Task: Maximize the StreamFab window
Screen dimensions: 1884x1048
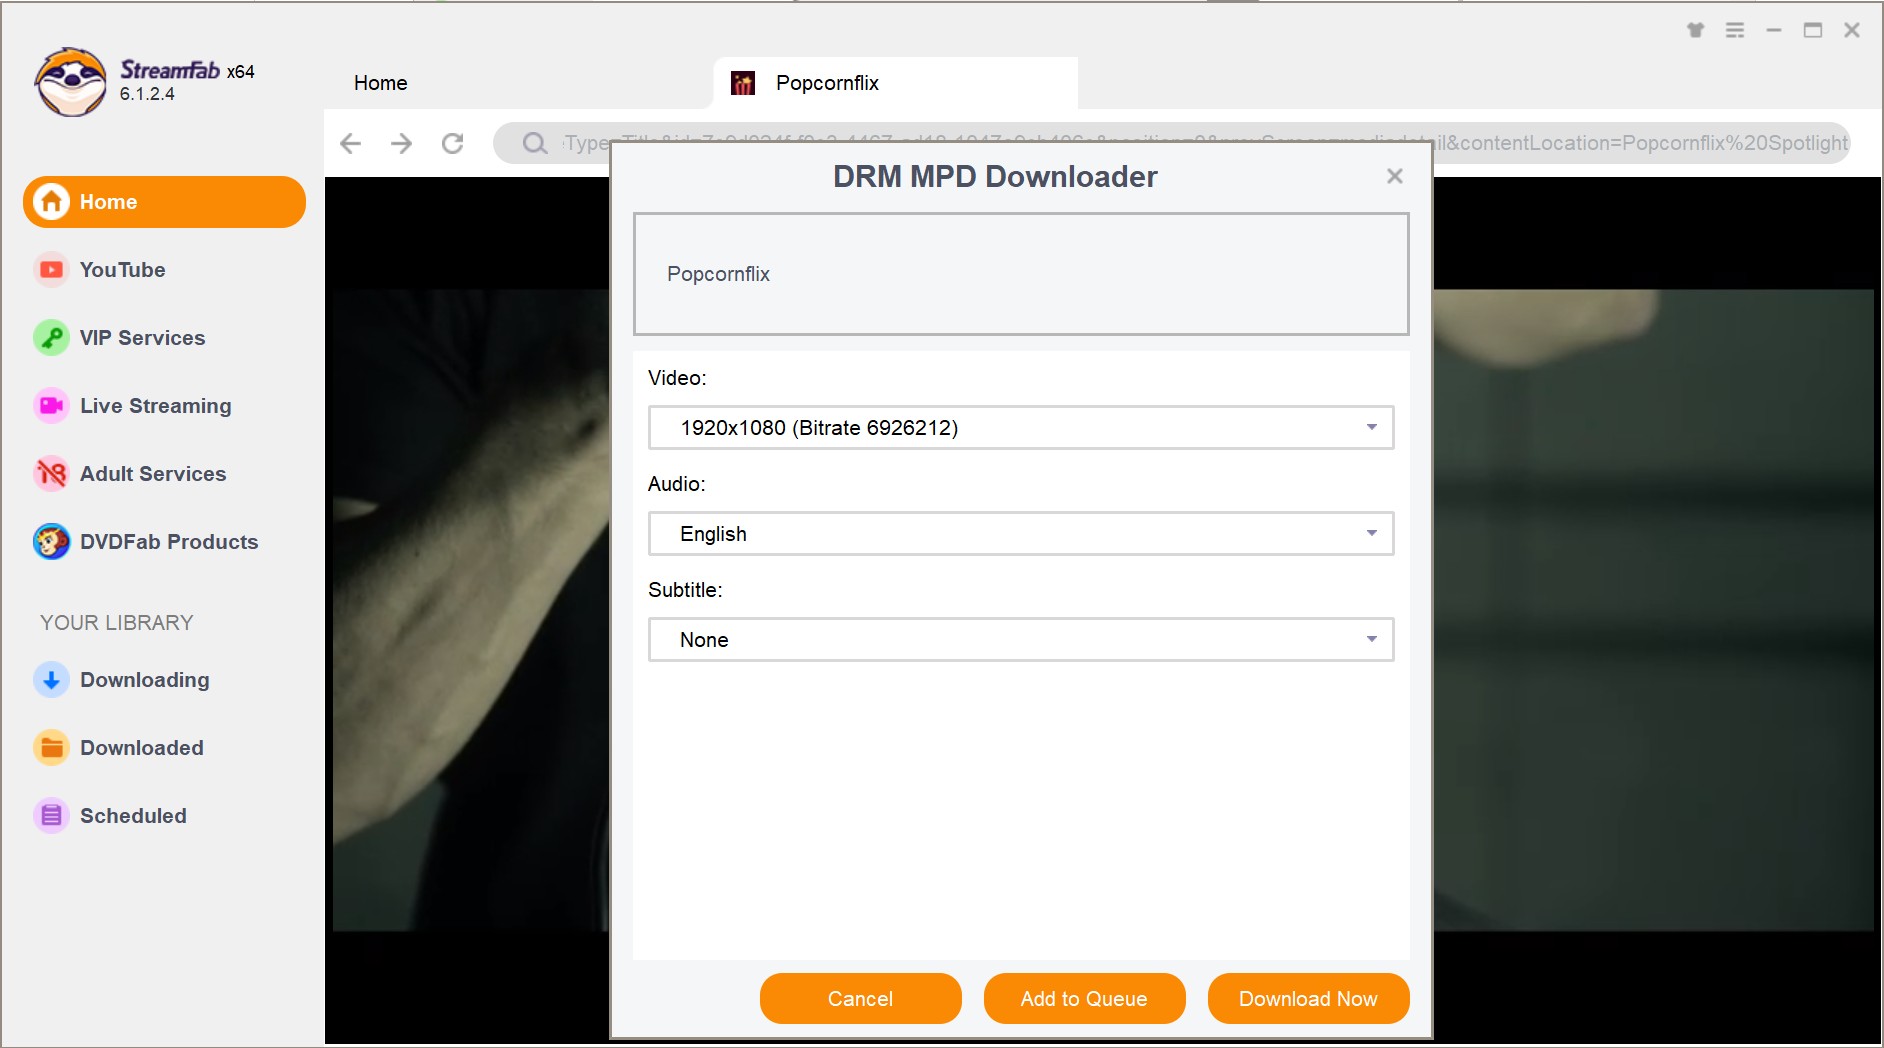Action: pos(1813,30)
